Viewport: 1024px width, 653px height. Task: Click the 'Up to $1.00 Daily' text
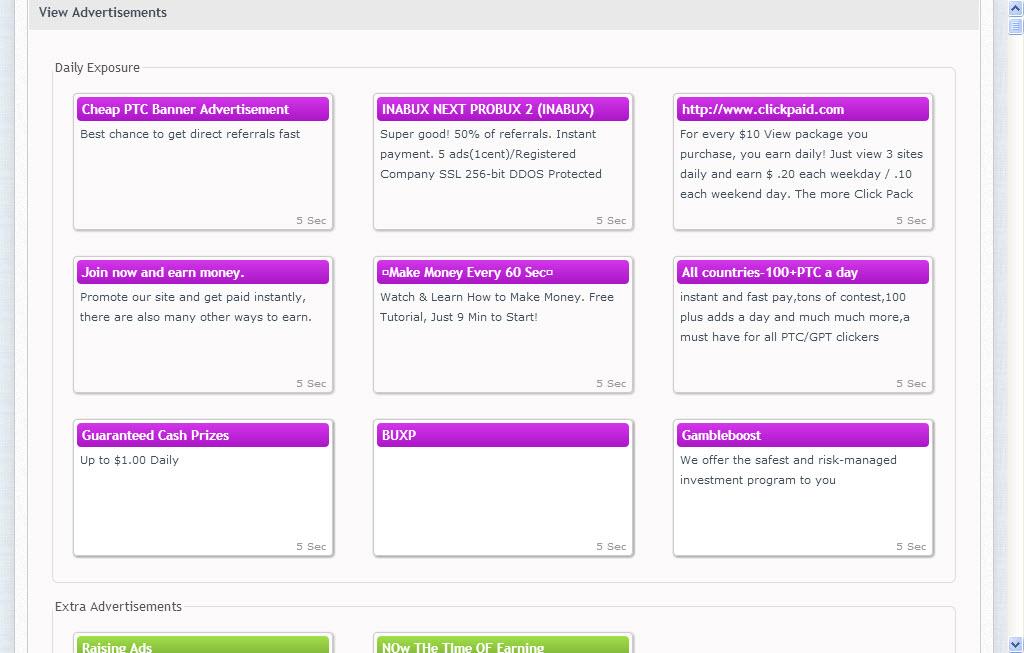pos(129,460)
